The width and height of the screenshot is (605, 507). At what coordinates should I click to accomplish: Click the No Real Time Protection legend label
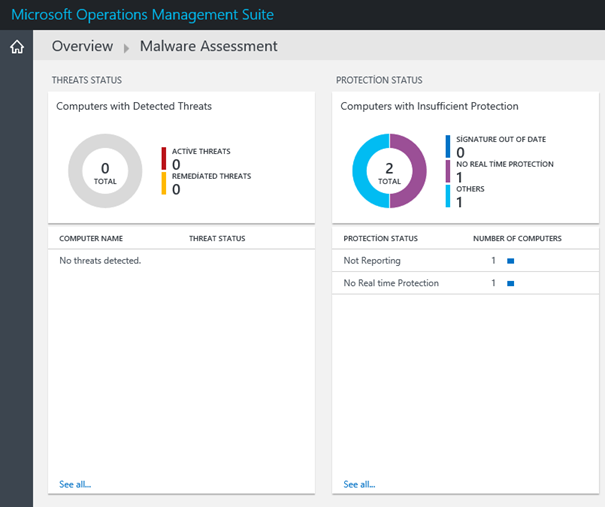click(505, 164)
